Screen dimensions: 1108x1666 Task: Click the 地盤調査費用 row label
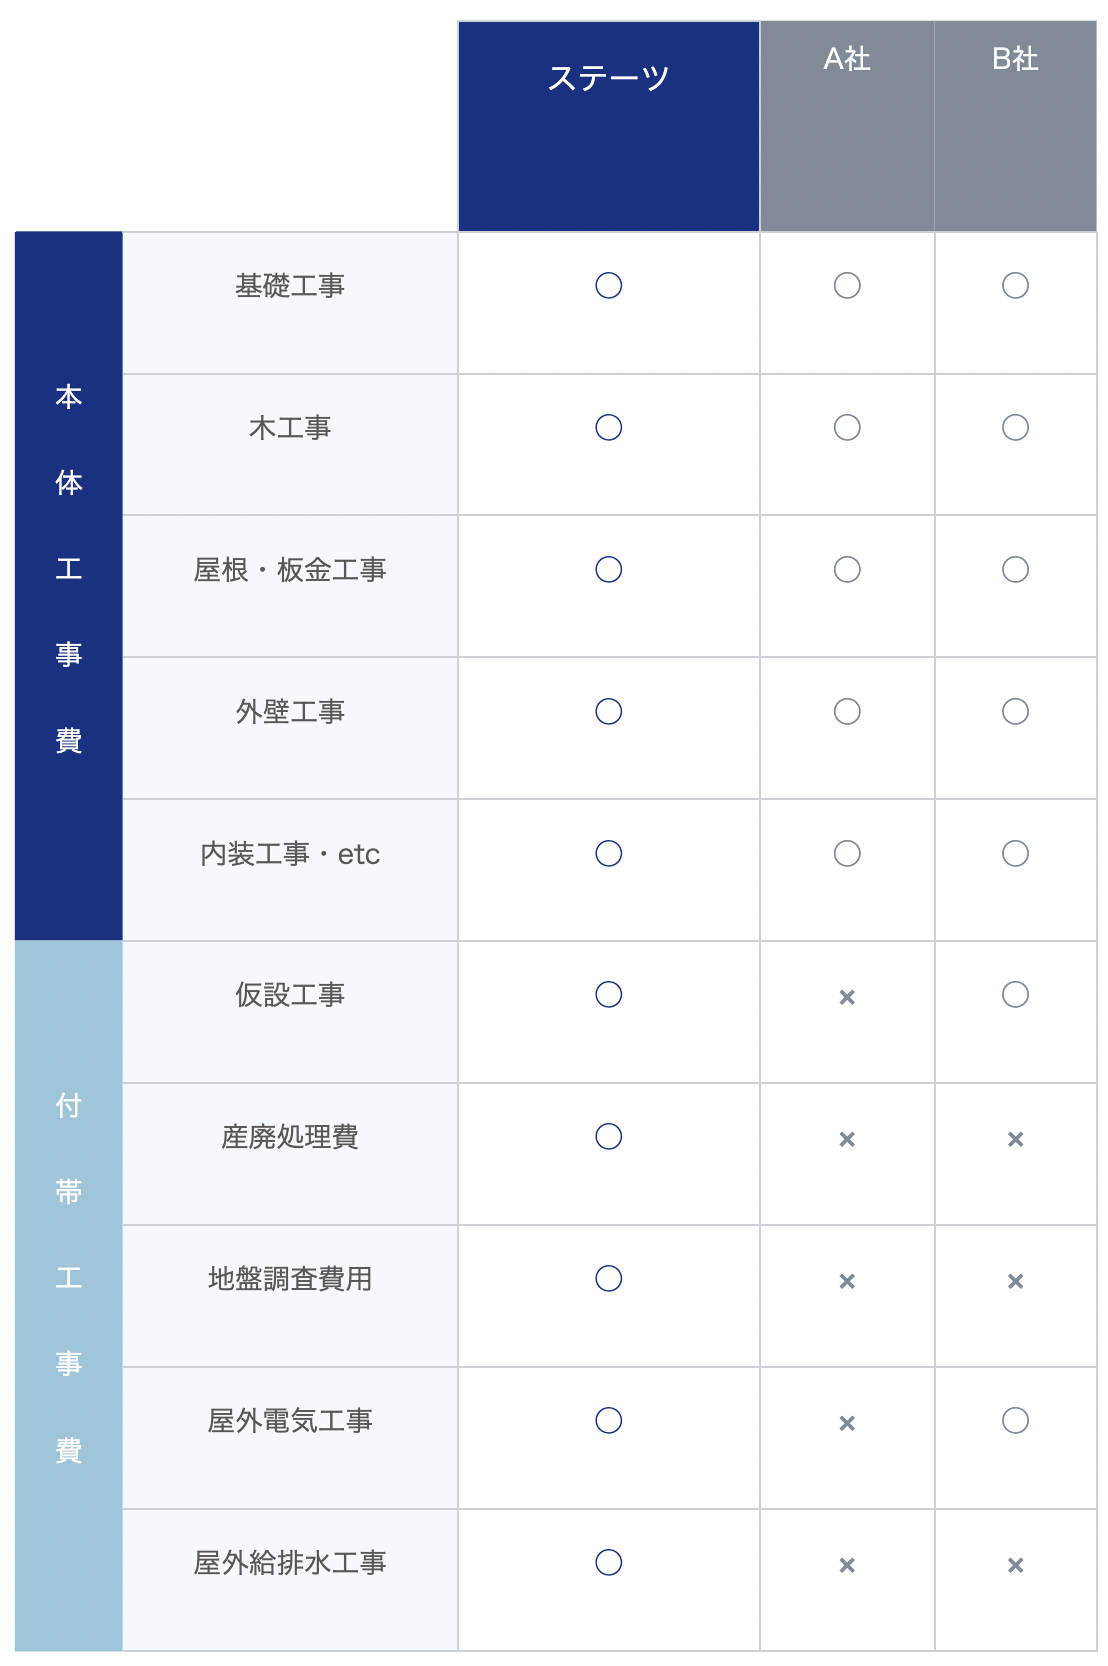290,1279
